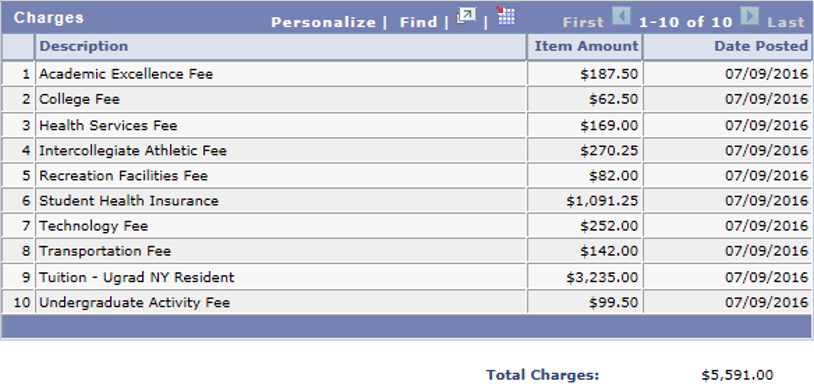Select the Technology Fee row
Screen dimensions: 814x389
406,226
